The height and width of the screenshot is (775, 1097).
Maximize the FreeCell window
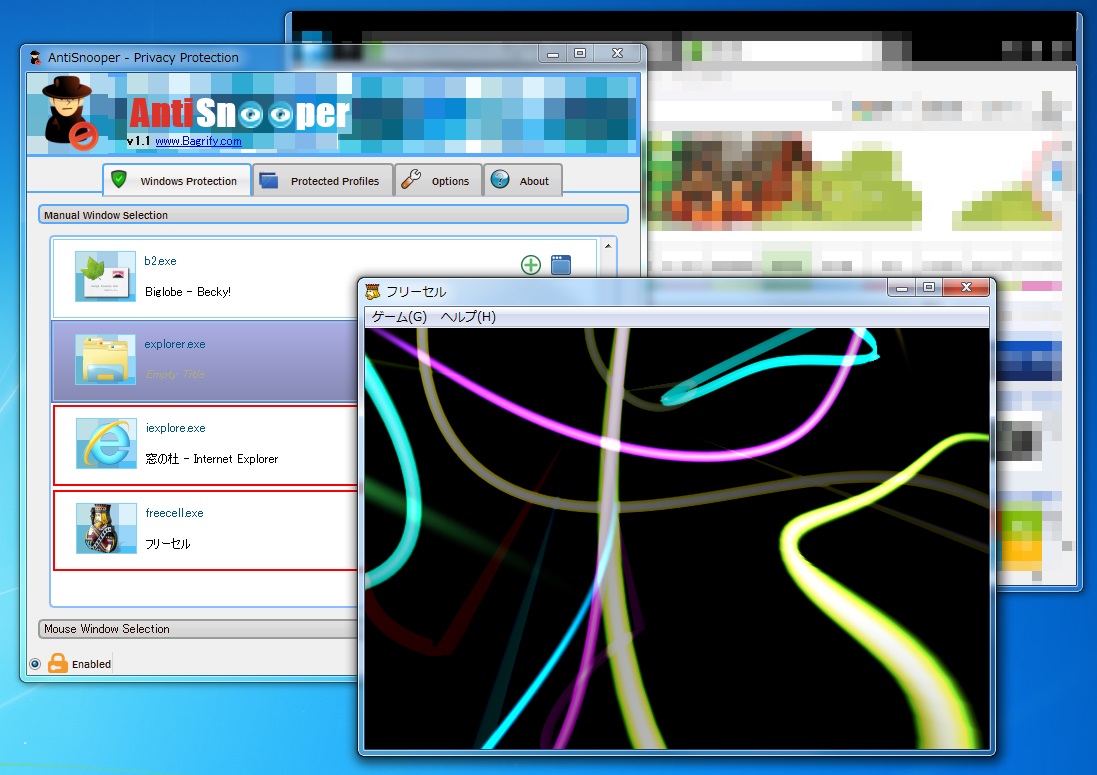click(x=929, y=287)
